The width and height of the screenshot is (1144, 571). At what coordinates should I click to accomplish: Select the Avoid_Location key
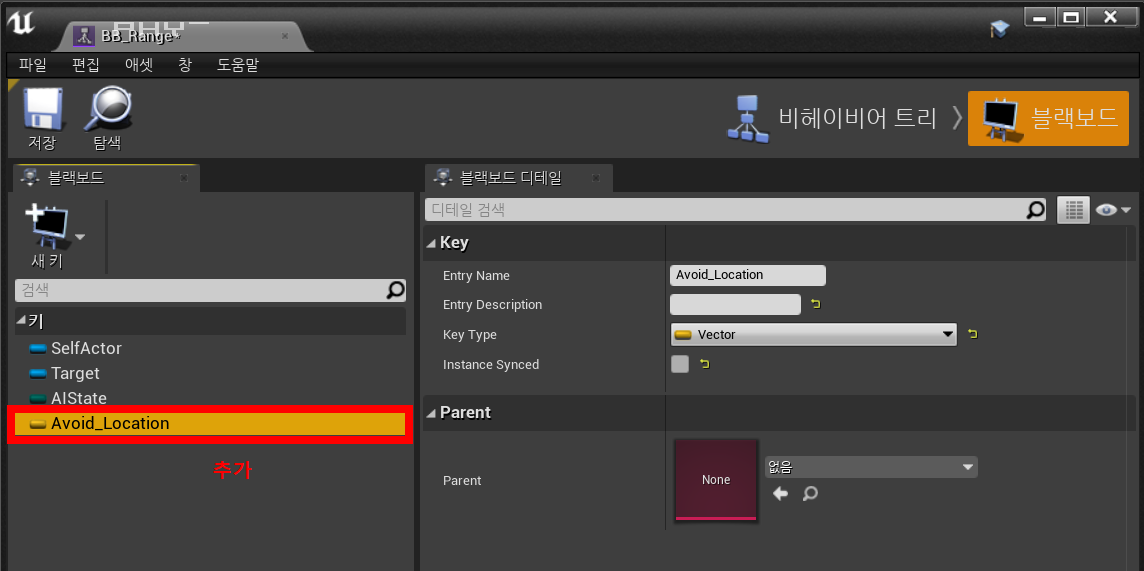tap(210, 423)
